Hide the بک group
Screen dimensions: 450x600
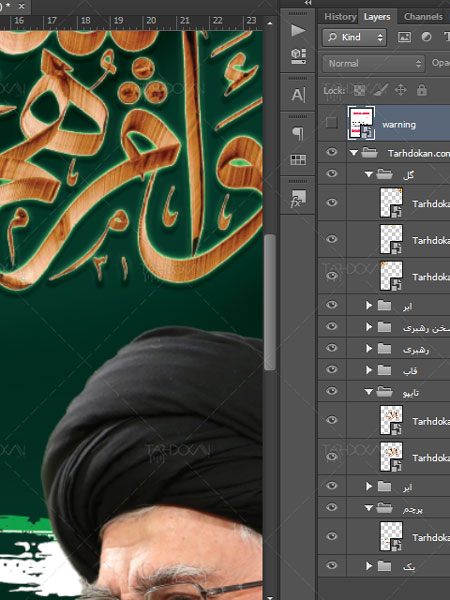[x=331, y=565]
